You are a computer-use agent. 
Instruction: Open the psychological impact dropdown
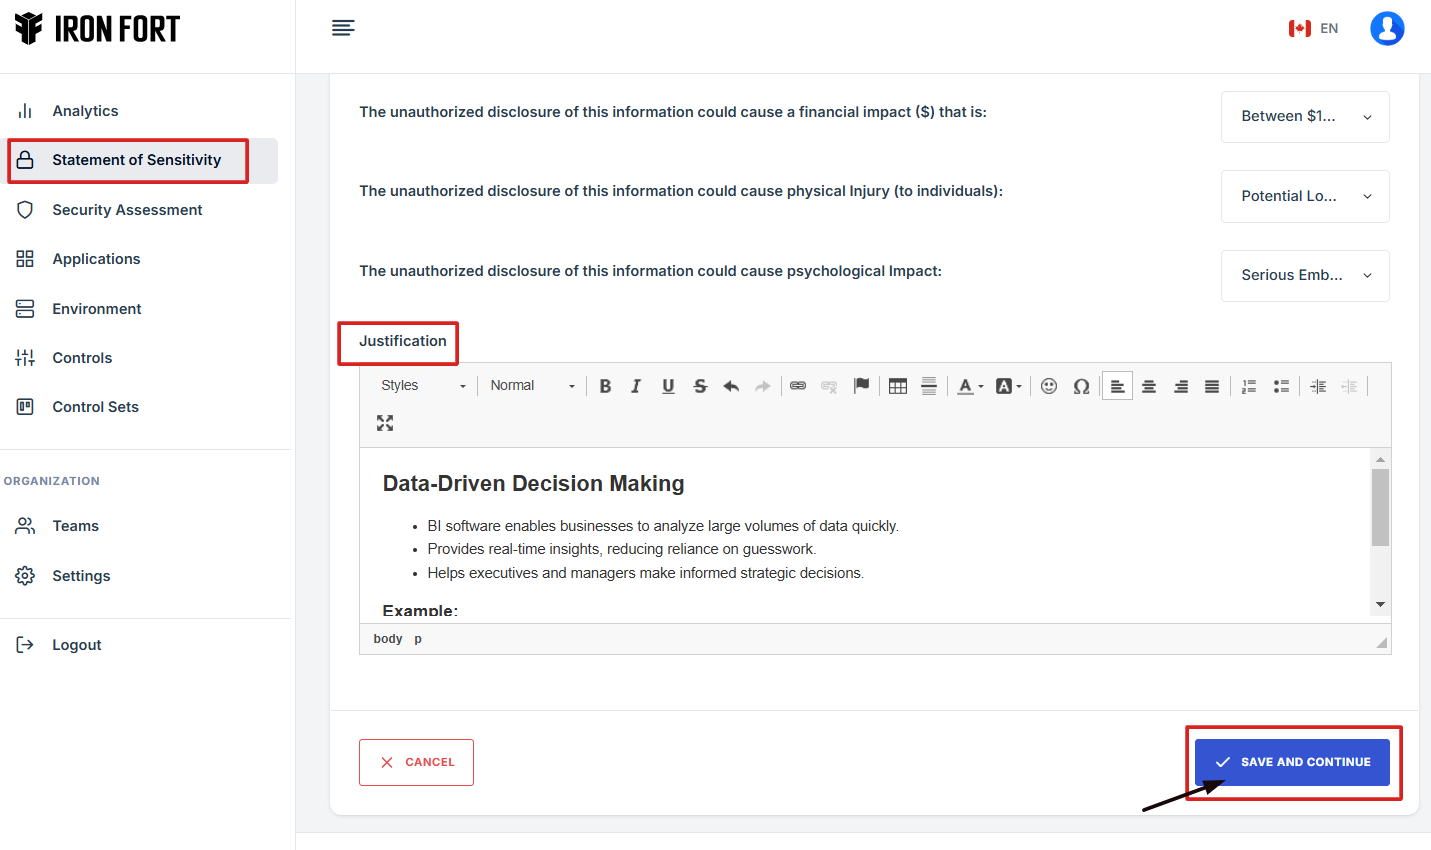pos(1305,276)
